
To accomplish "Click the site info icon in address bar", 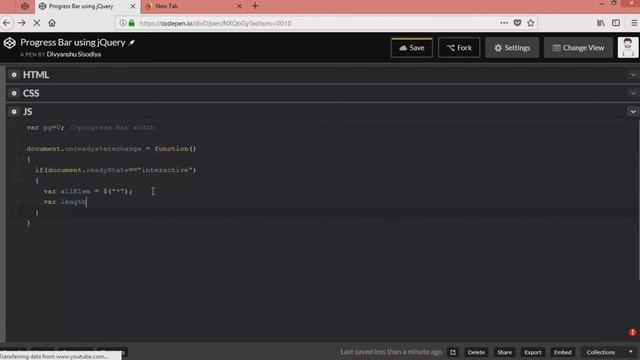I will (x=122, y=23).
